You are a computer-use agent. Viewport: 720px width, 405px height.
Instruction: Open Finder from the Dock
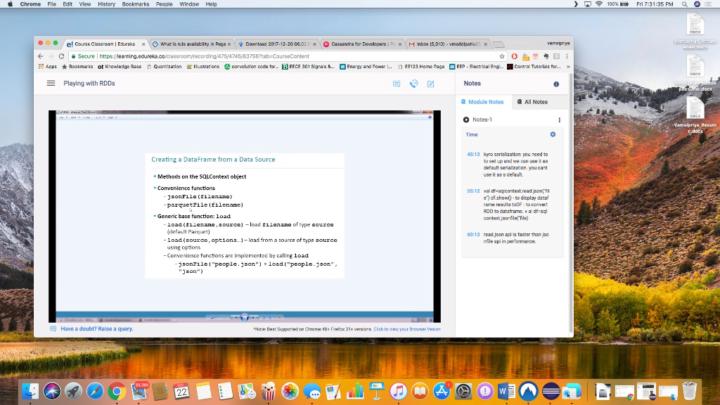[x=30, y=390]
